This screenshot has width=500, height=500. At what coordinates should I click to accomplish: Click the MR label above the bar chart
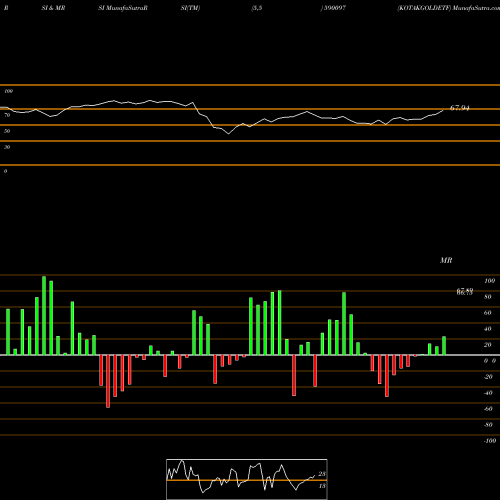(446, 260)
